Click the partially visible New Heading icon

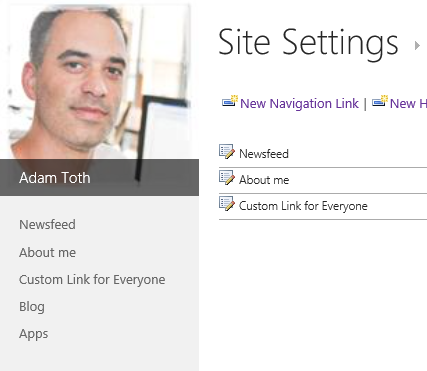click(x=380, y=101)
